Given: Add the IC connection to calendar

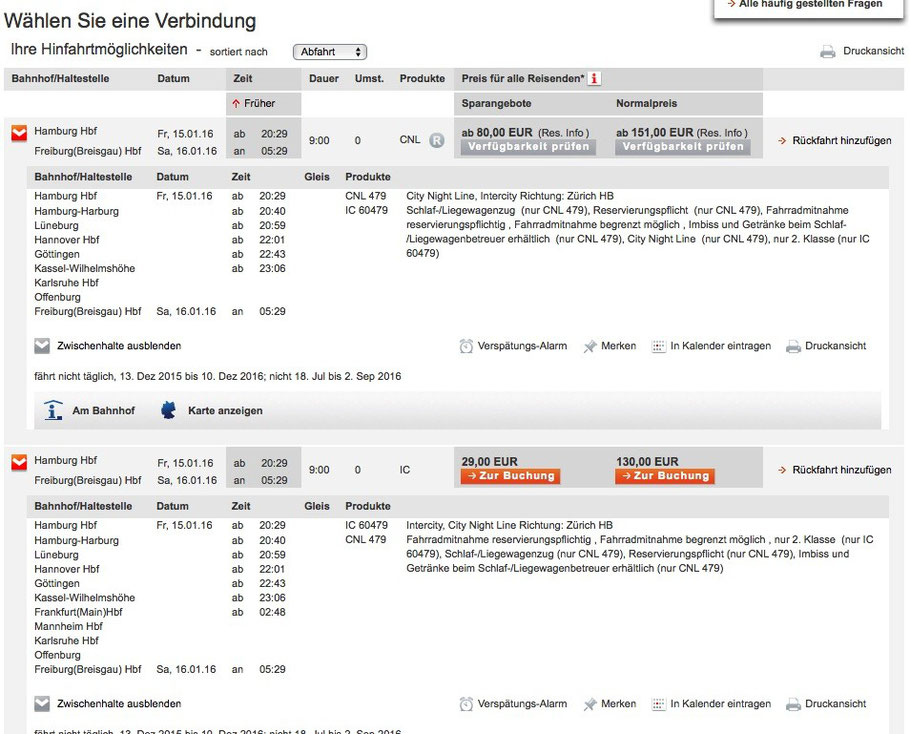Looking at the screenshot, I should [x=721, y=704].
